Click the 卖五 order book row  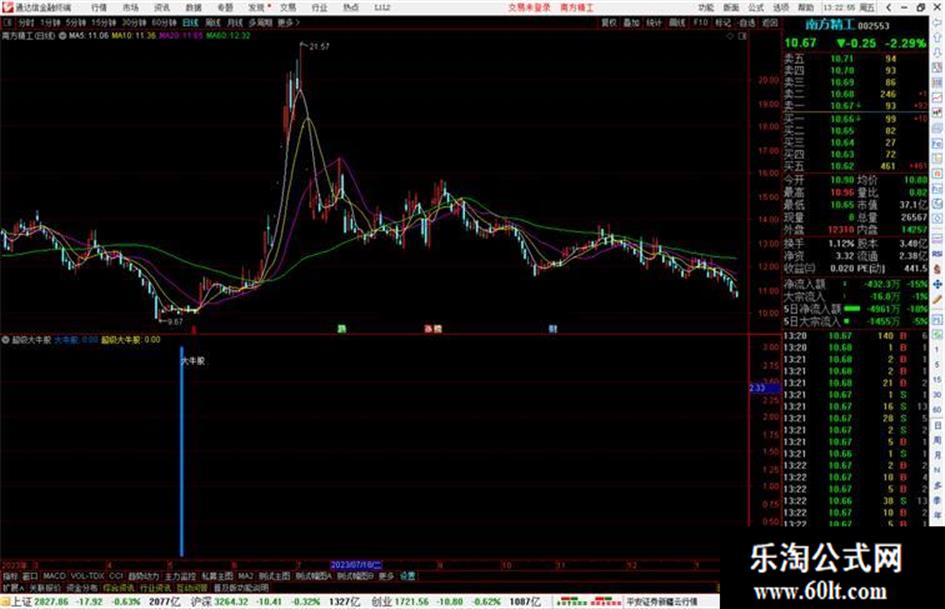(x=856, y=59)
